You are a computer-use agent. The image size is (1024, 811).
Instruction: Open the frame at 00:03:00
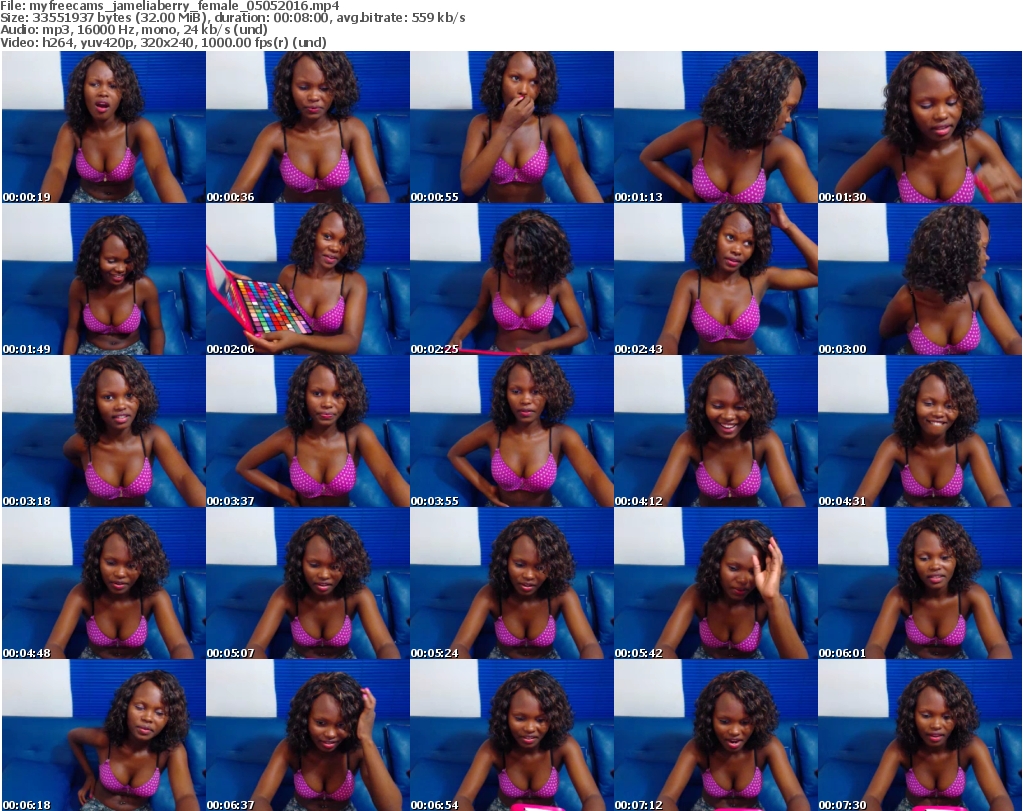(920, 279)
